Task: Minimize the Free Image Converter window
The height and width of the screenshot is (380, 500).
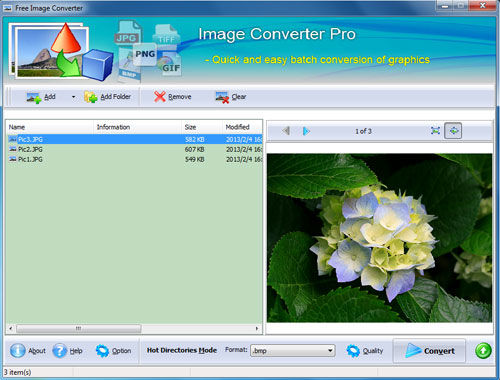Action: [445, 6]
